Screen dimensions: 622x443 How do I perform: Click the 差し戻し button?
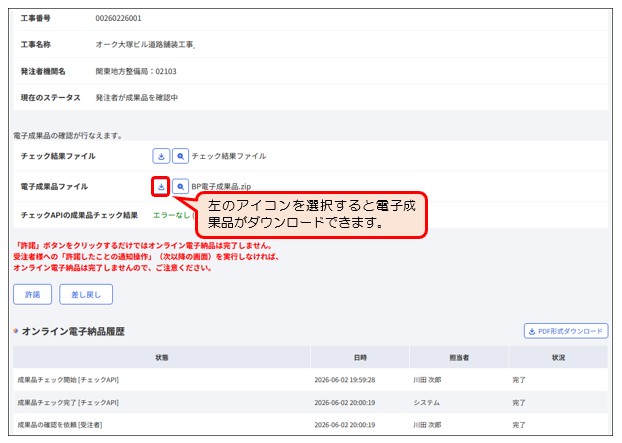tap(86, 294)
